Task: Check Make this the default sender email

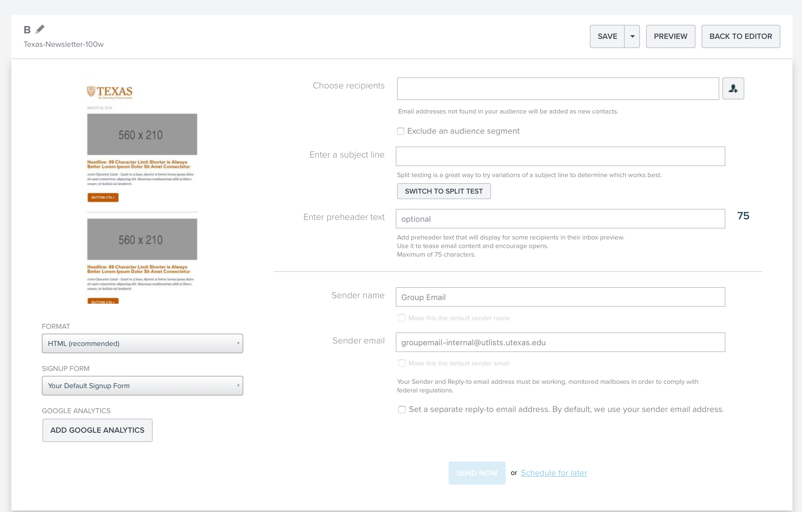Action: click(402, 363)
